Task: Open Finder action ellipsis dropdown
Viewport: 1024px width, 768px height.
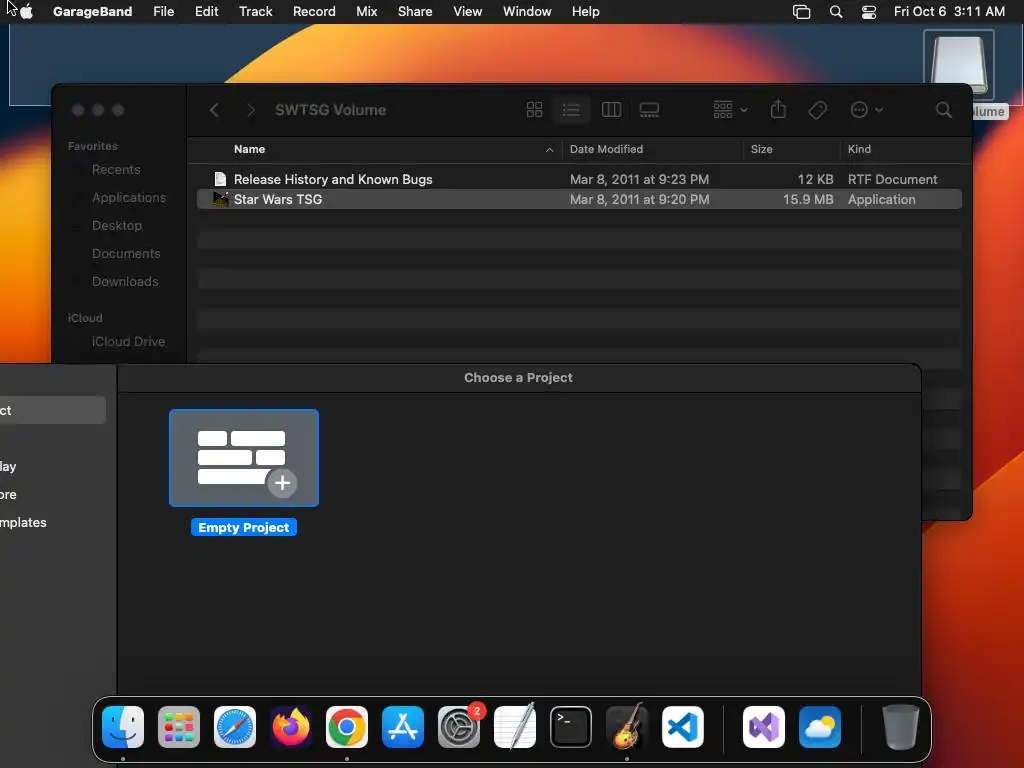Action: (x=867, y=110)
